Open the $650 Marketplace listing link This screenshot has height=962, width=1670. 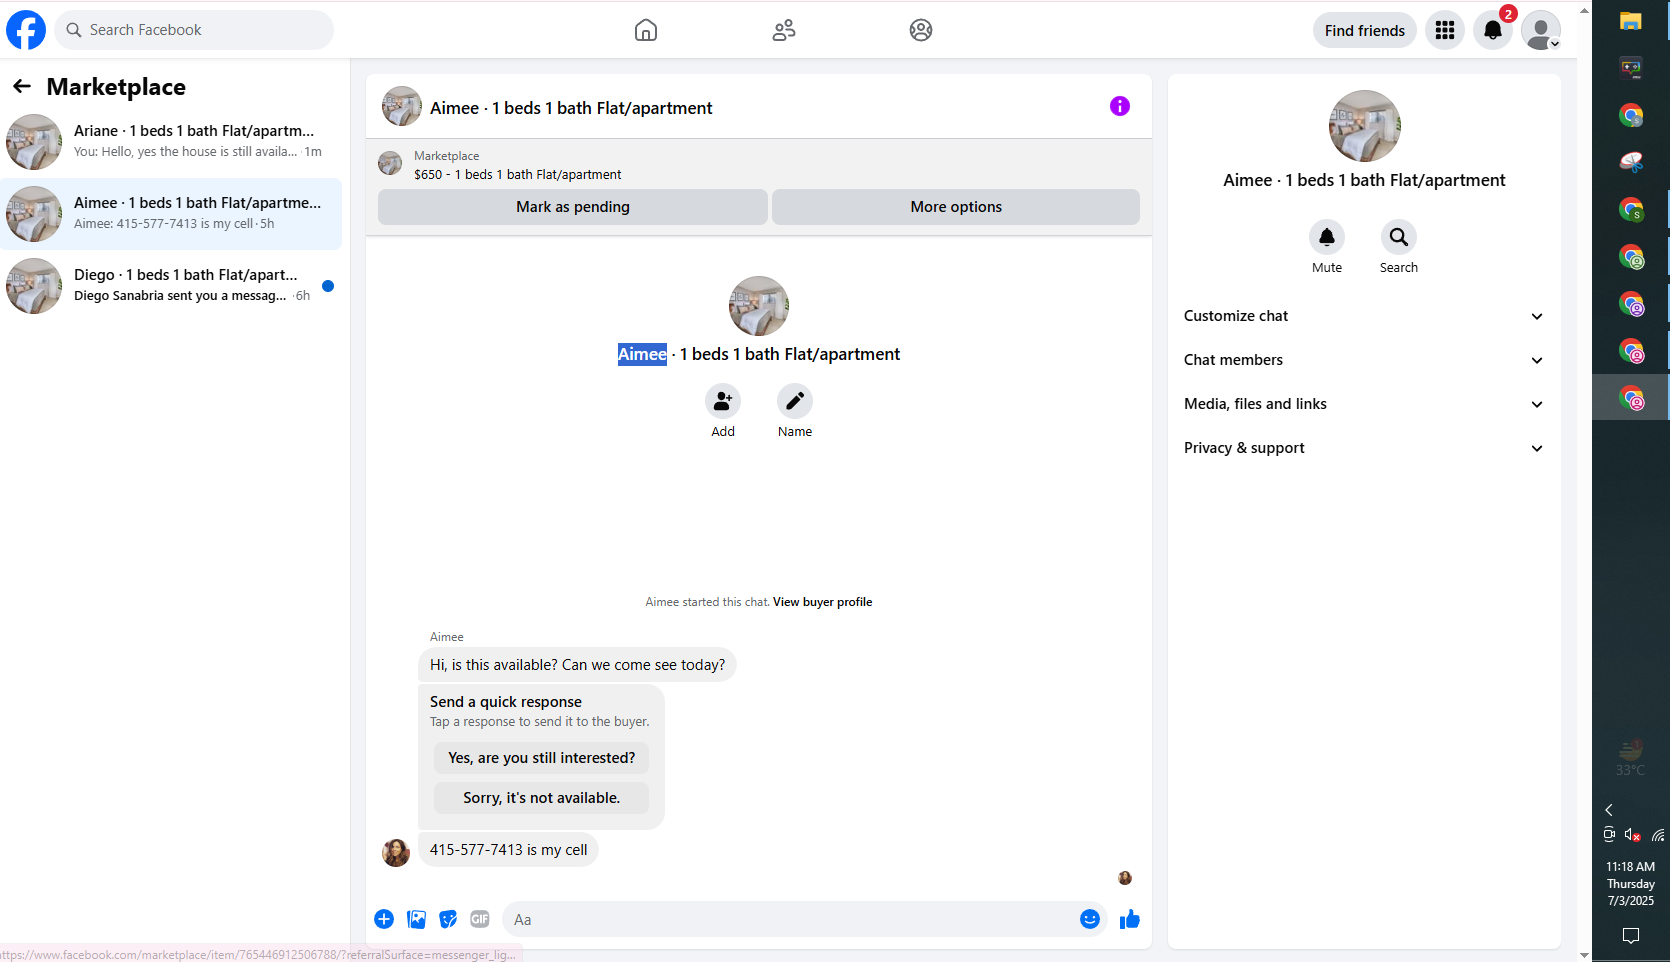coord(518,174)
